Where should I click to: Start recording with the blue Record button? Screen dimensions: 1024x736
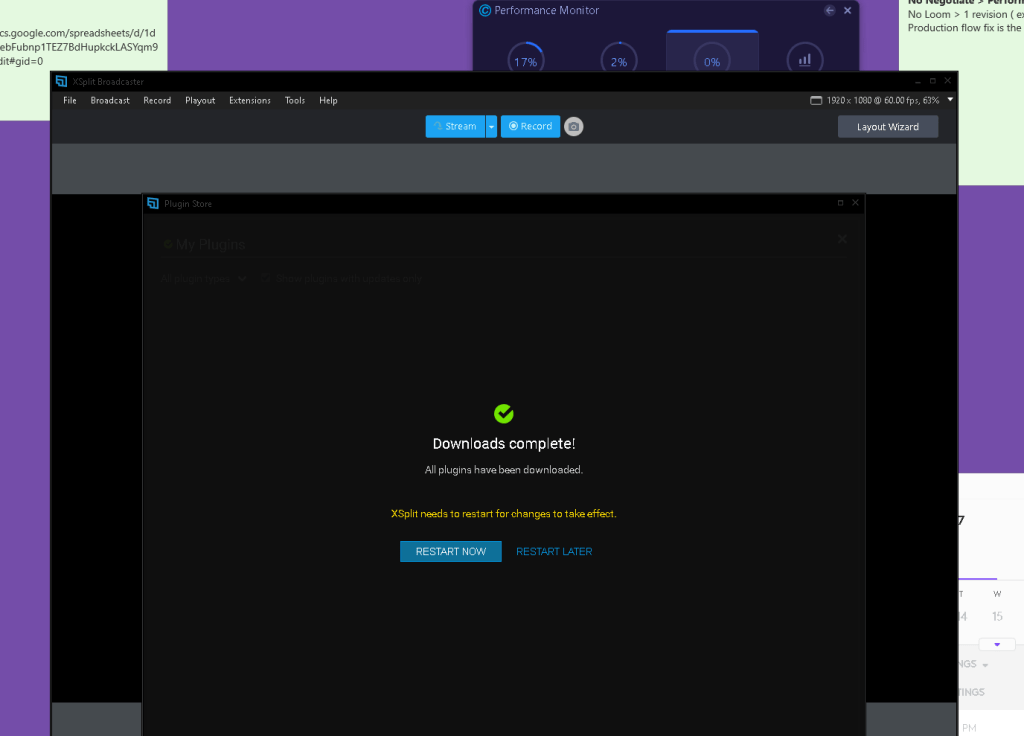point(530,127)
